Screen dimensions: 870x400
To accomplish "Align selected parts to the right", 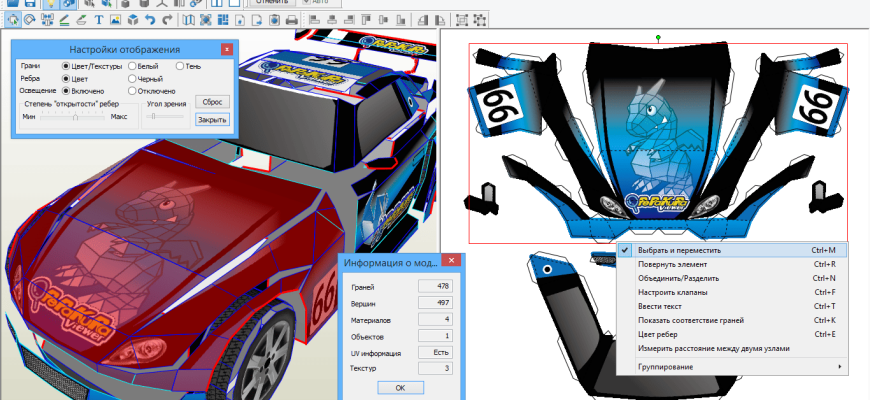I will 349,20.
